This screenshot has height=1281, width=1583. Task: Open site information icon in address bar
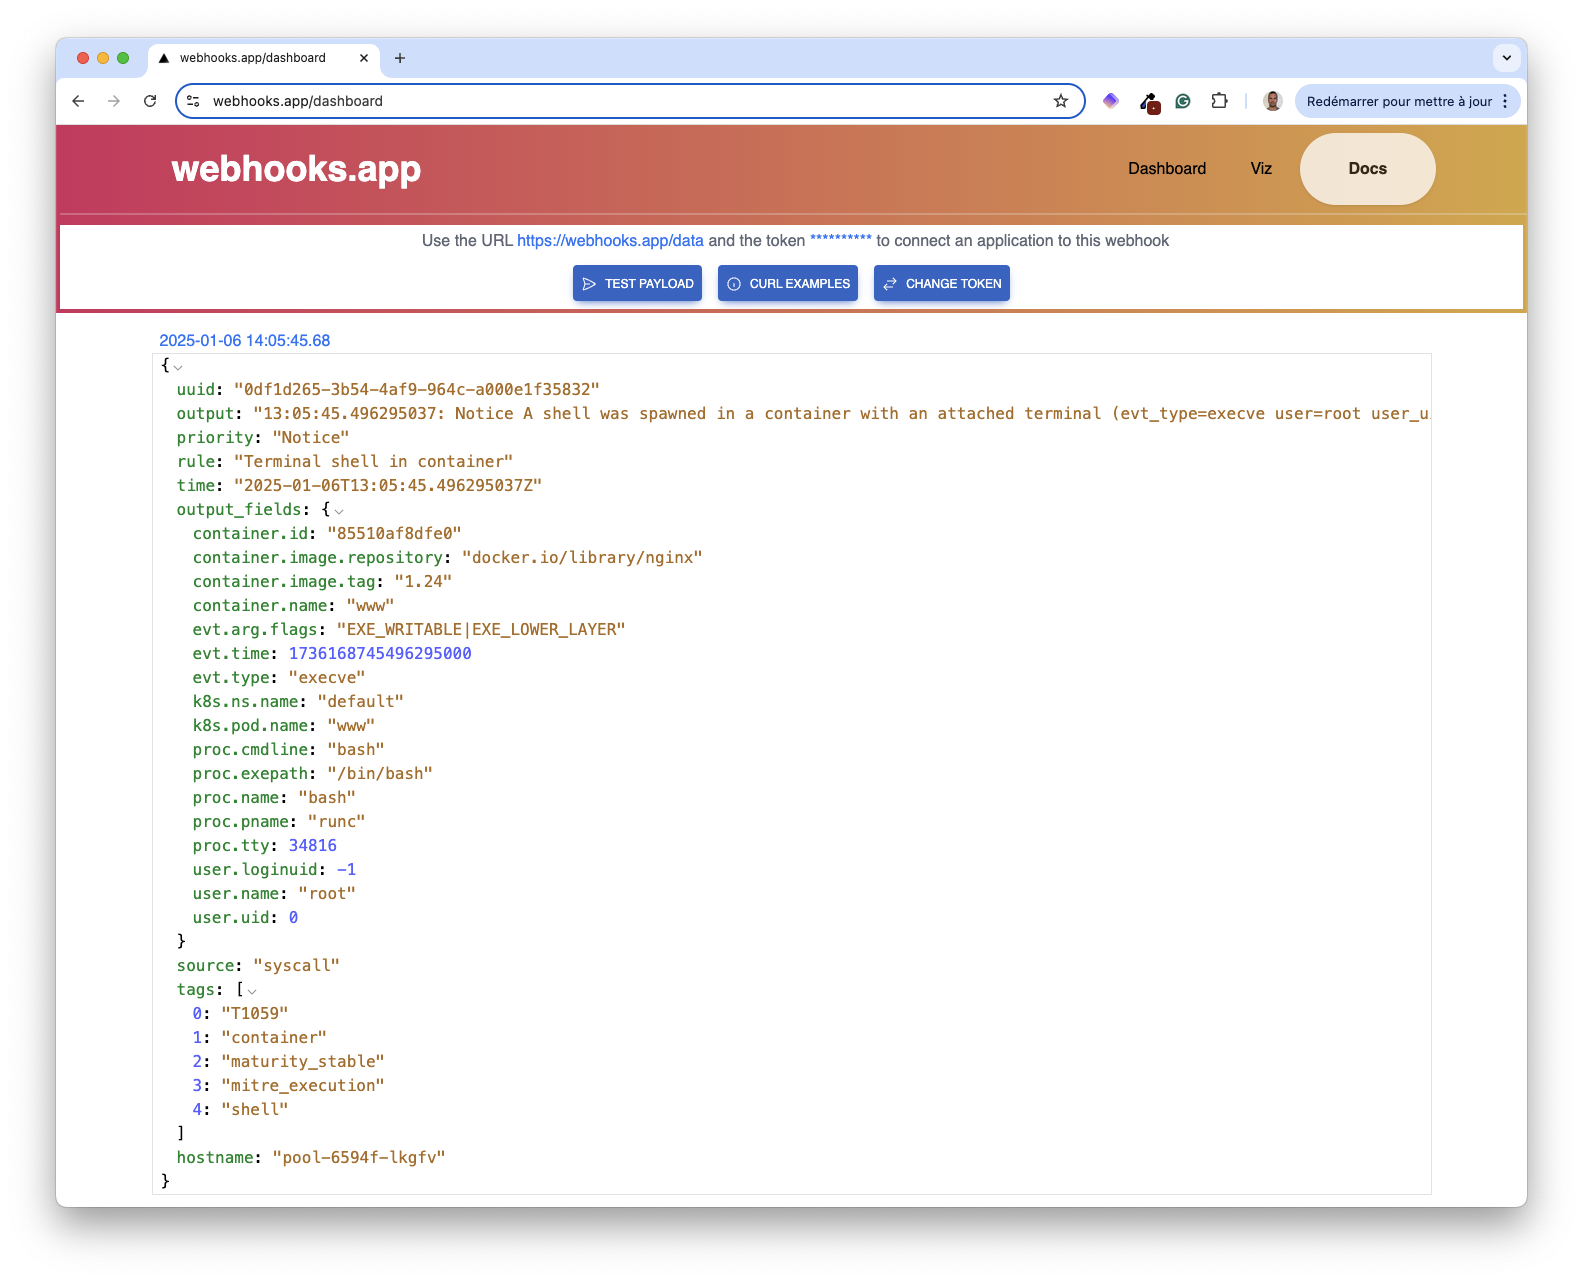click(194, 101)
